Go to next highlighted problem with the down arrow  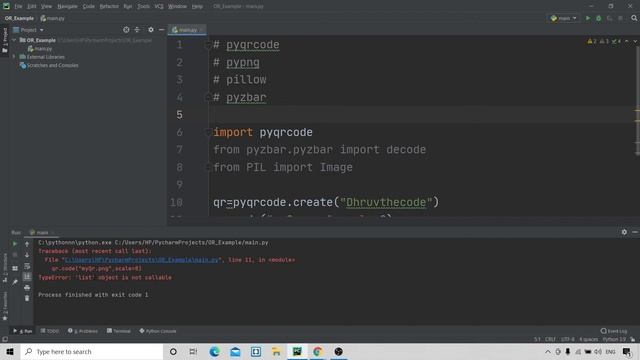click(x=635, y=41)
